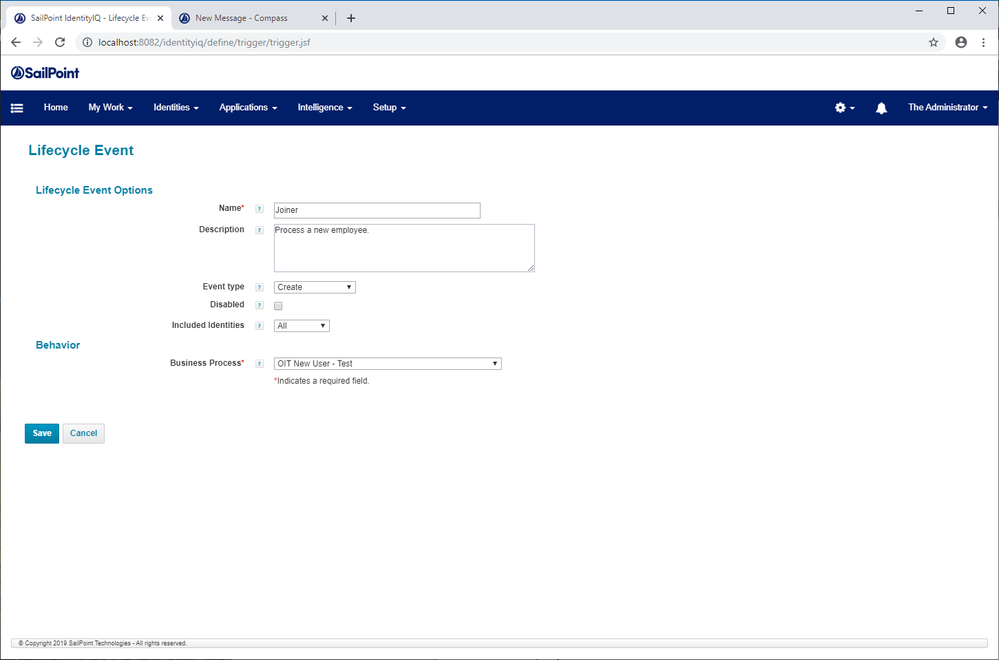The height and width of the screenshot is (660, 999).
Task: Open the Event type dropdown
Action: click(315, 288)
